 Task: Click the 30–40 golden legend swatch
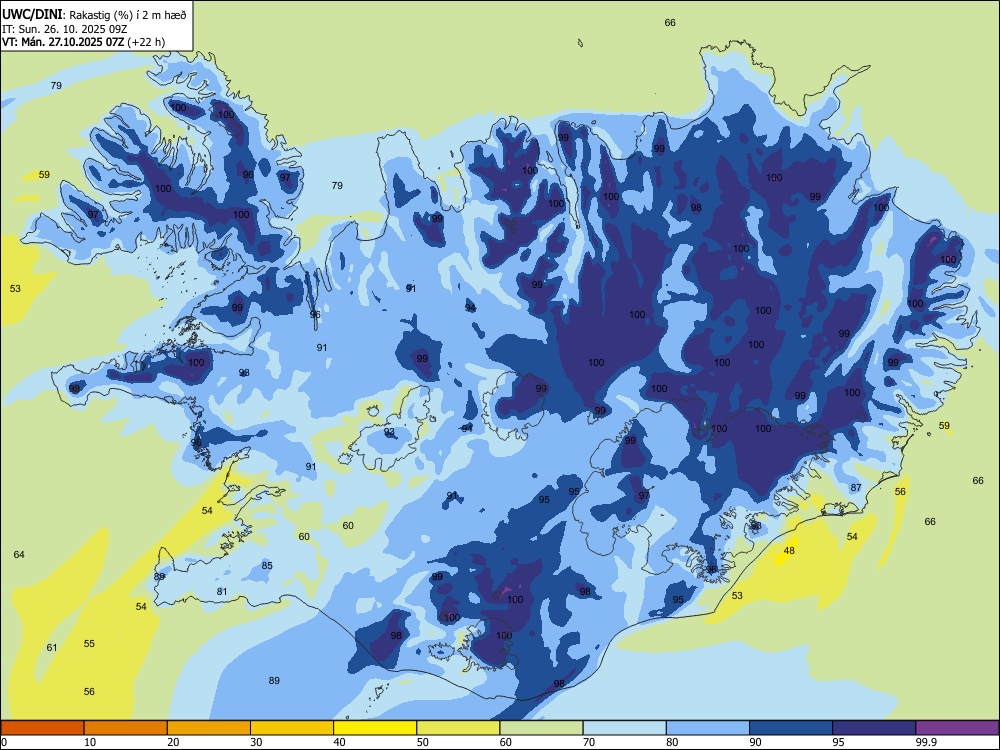click(x=292, y=728)
